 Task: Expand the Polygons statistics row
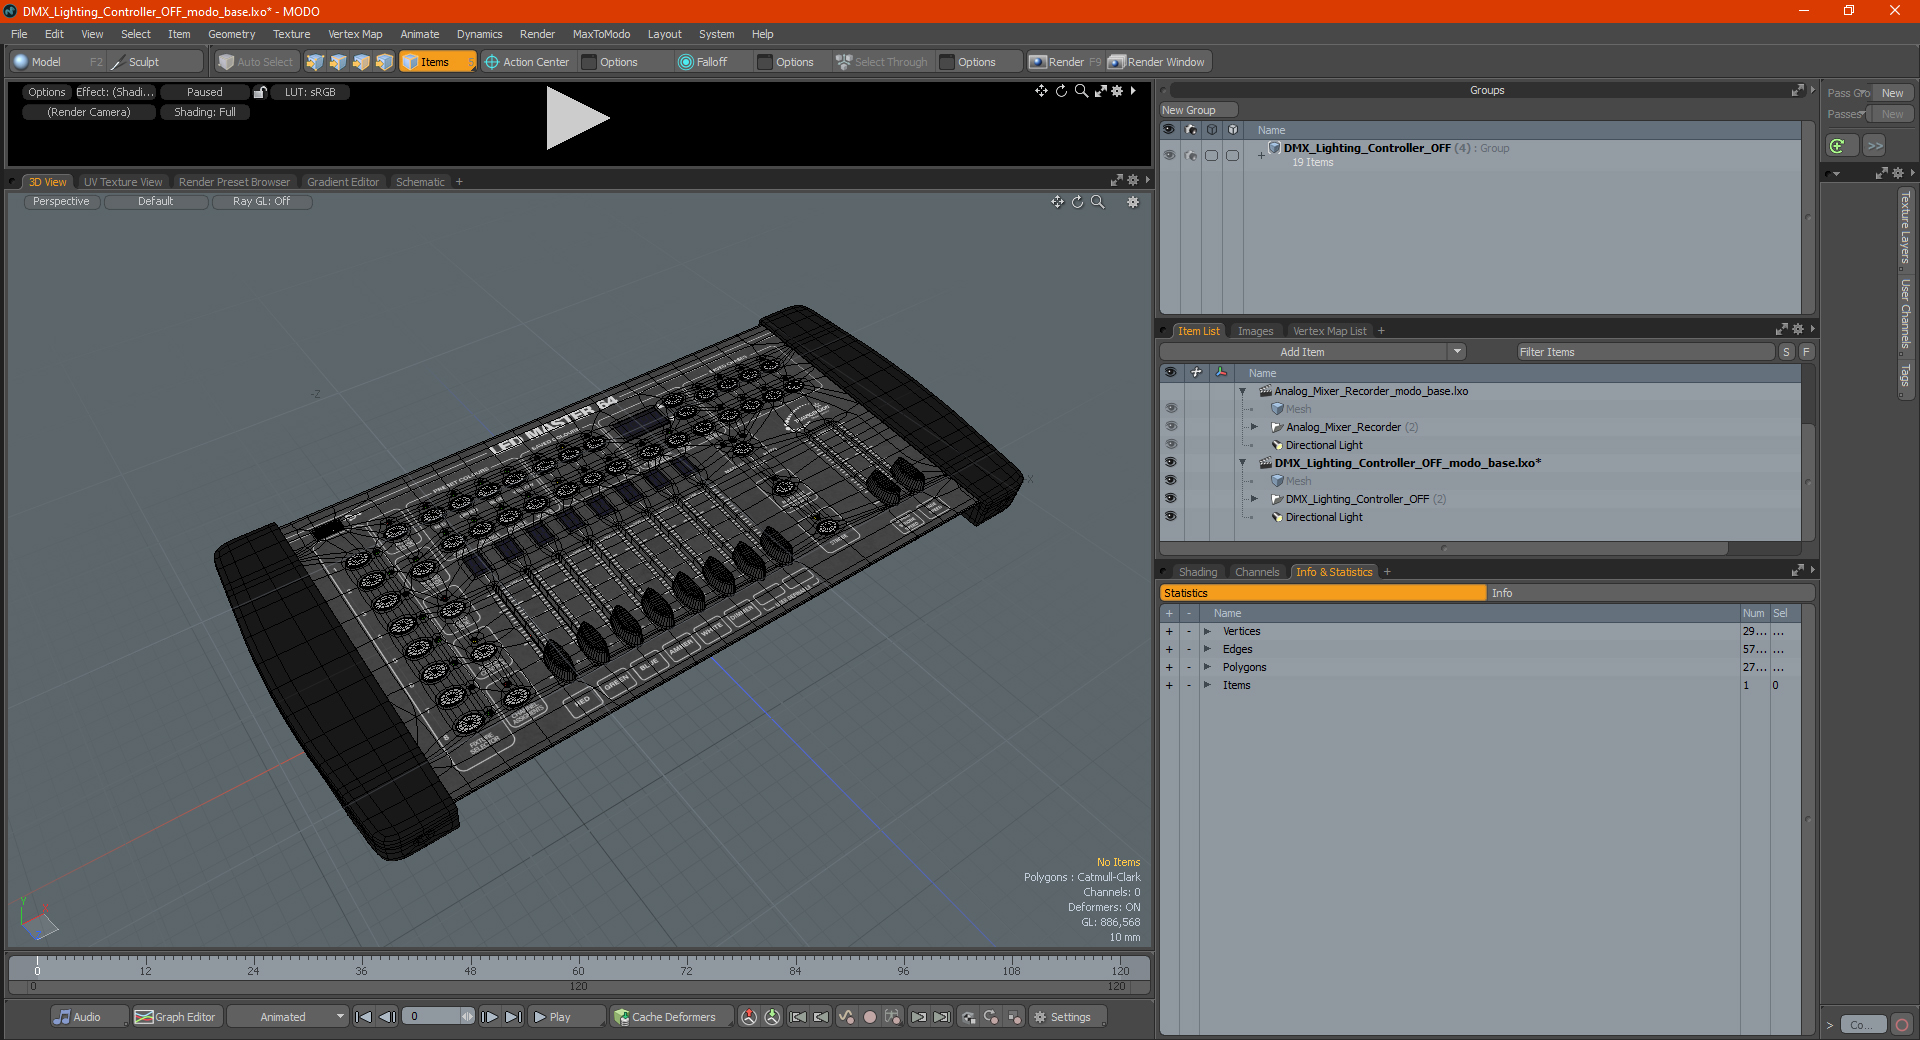[1208, 667]
